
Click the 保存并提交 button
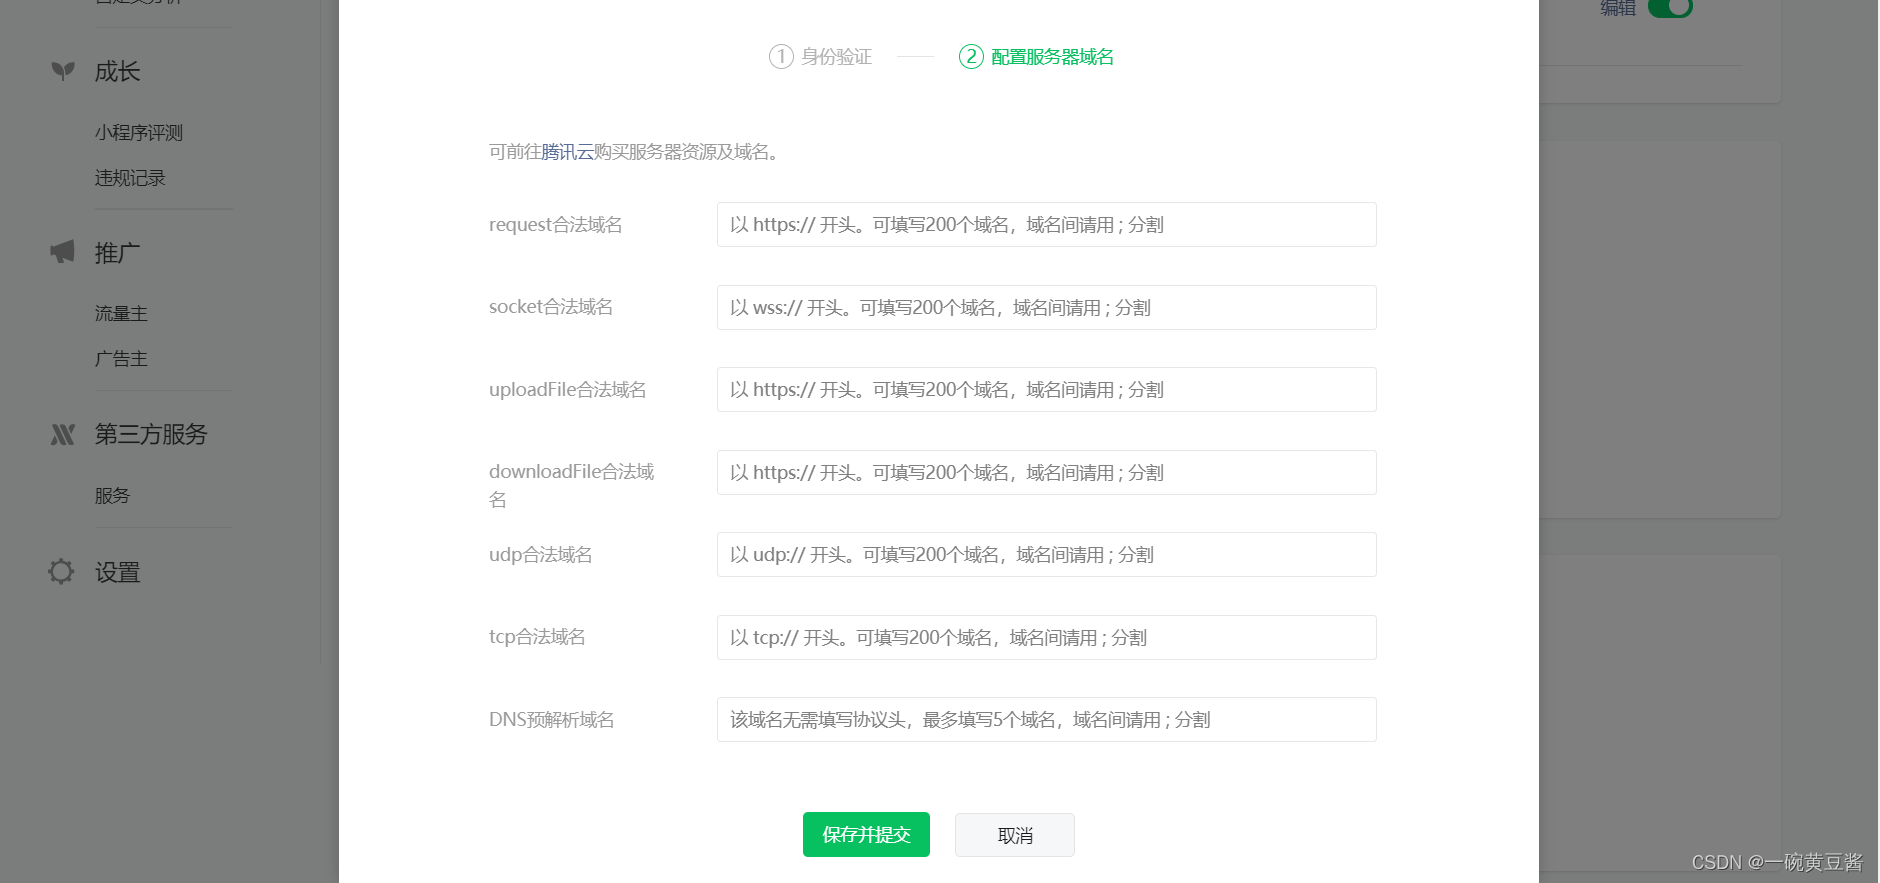866,835
